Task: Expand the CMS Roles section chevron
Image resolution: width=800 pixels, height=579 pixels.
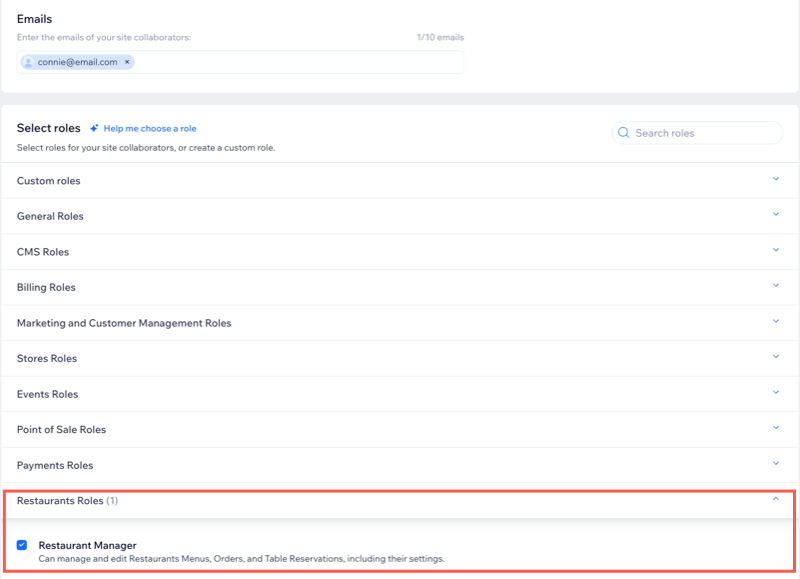Action: pyautogui.click(x=776, y=250)
